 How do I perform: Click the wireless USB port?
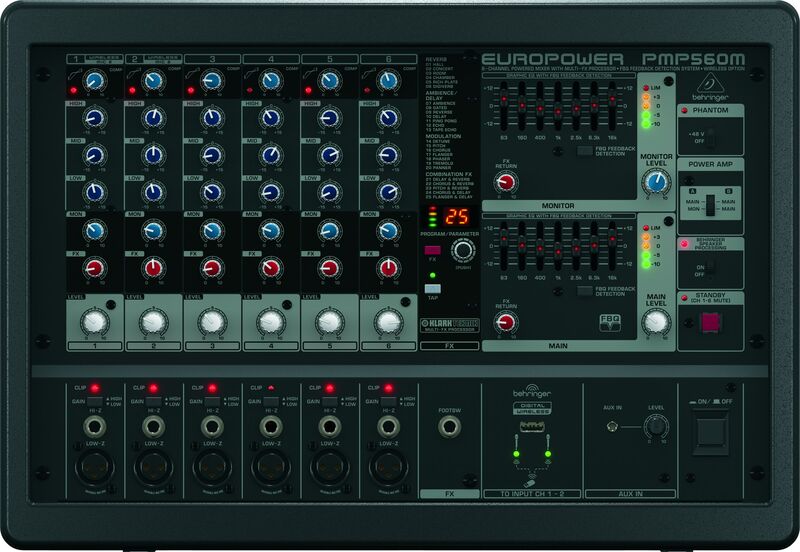tap(532, 427)
